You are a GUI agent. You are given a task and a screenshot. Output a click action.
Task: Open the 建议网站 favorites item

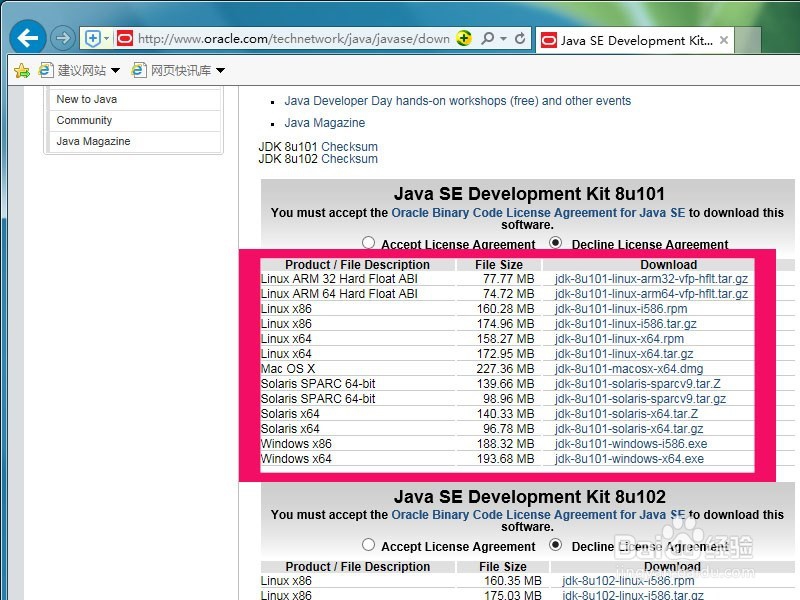click(74, 70)
